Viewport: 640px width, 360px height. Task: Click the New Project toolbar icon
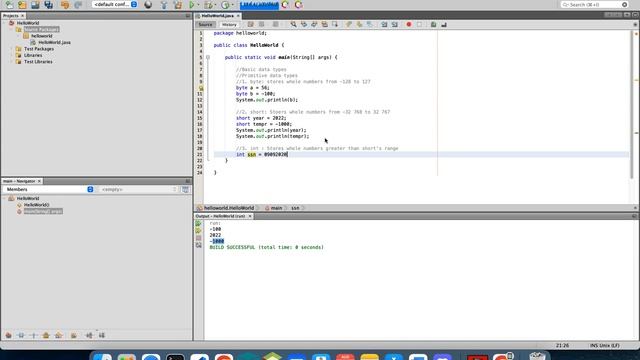(x=22, y=5)
